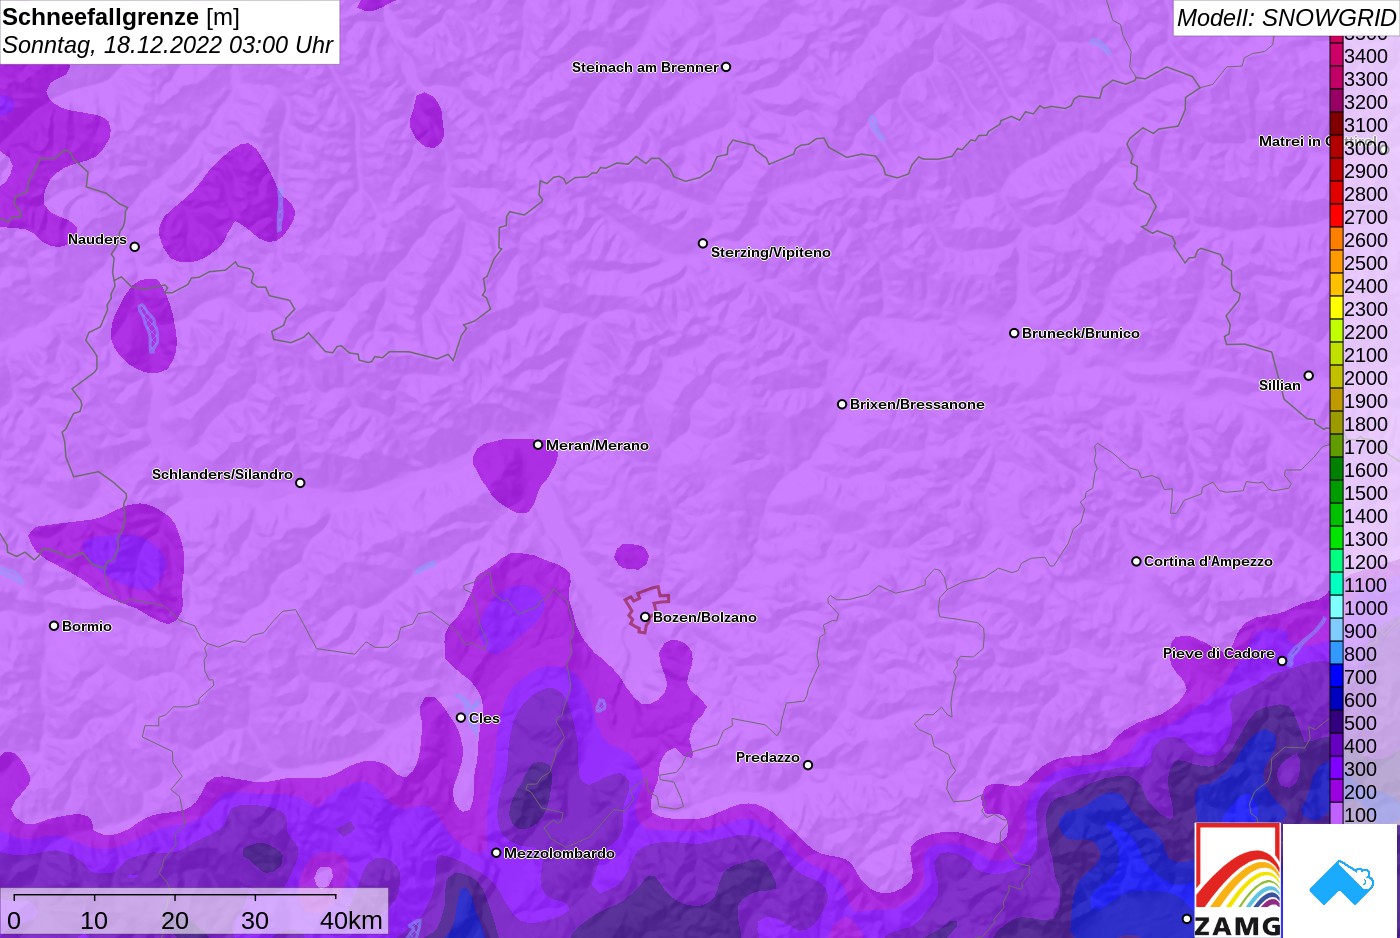Click the Sterzing/Vipiteno marker dot
This screenshot has width=1400, height=938.
(x=703, y=243)
